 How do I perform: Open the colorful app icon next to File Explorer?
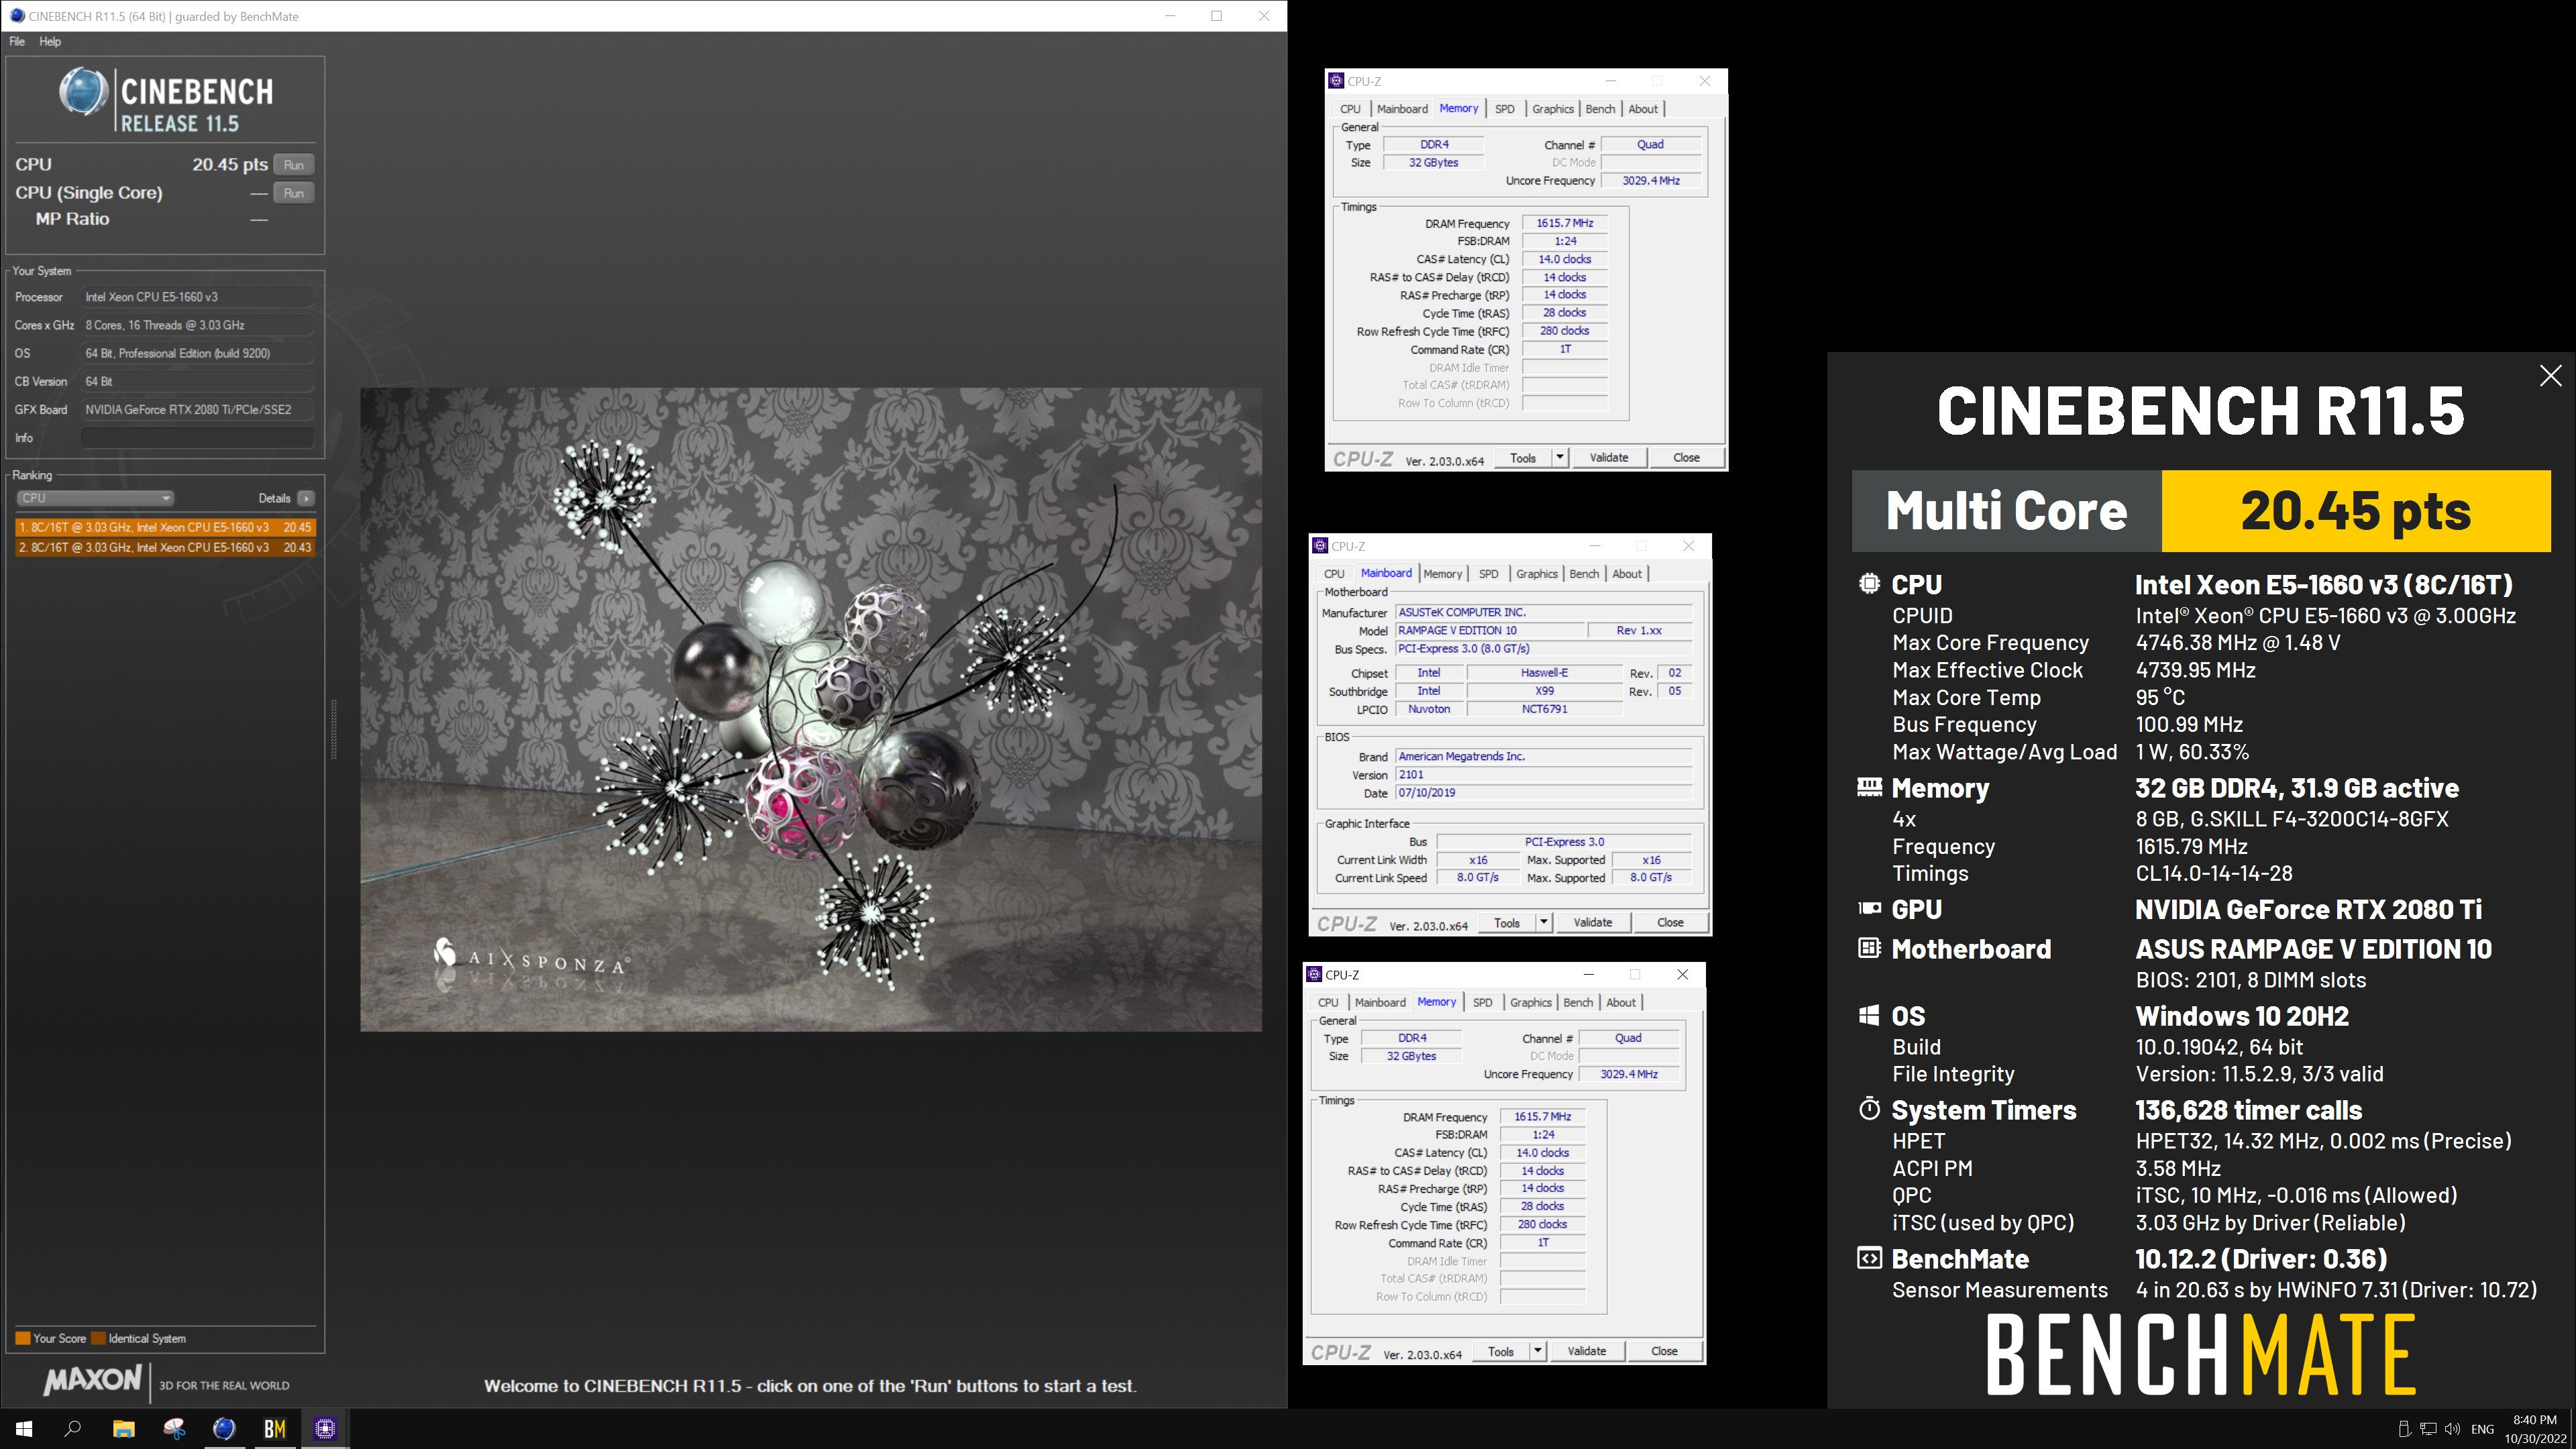coord(174,1429)
